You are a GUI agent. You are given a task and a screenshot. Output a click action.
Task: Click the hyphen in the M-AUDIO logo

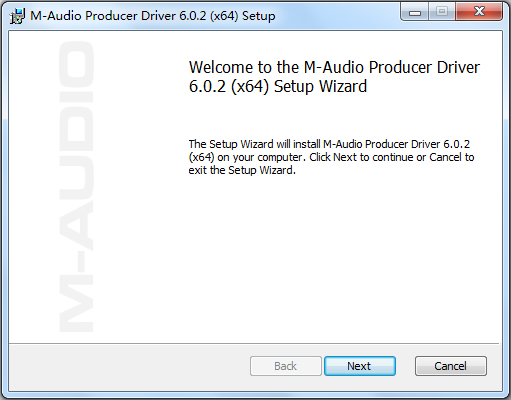point(76,263)
